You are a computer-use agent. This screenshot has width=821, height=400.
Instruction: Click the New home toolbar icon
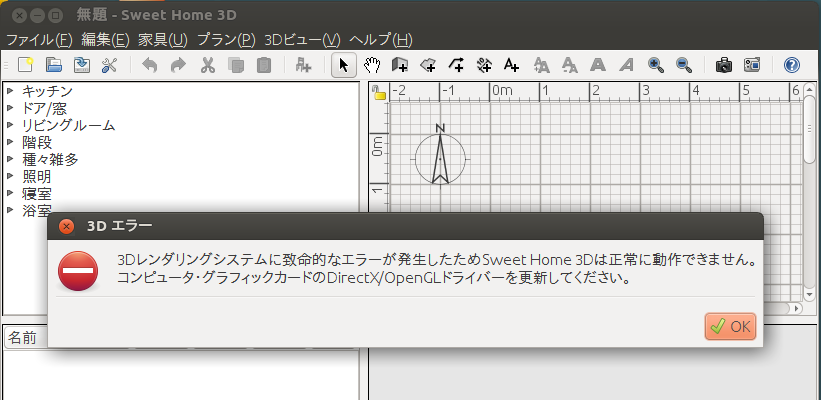click(25, 65)
